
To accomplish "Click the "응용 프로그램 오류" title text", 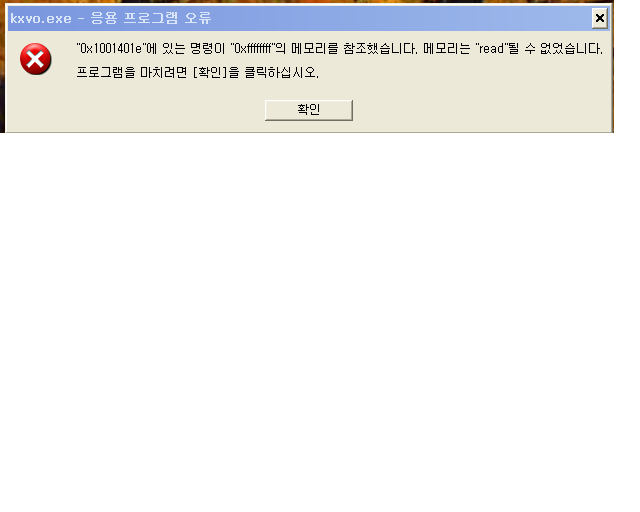I will click(151, 18).
